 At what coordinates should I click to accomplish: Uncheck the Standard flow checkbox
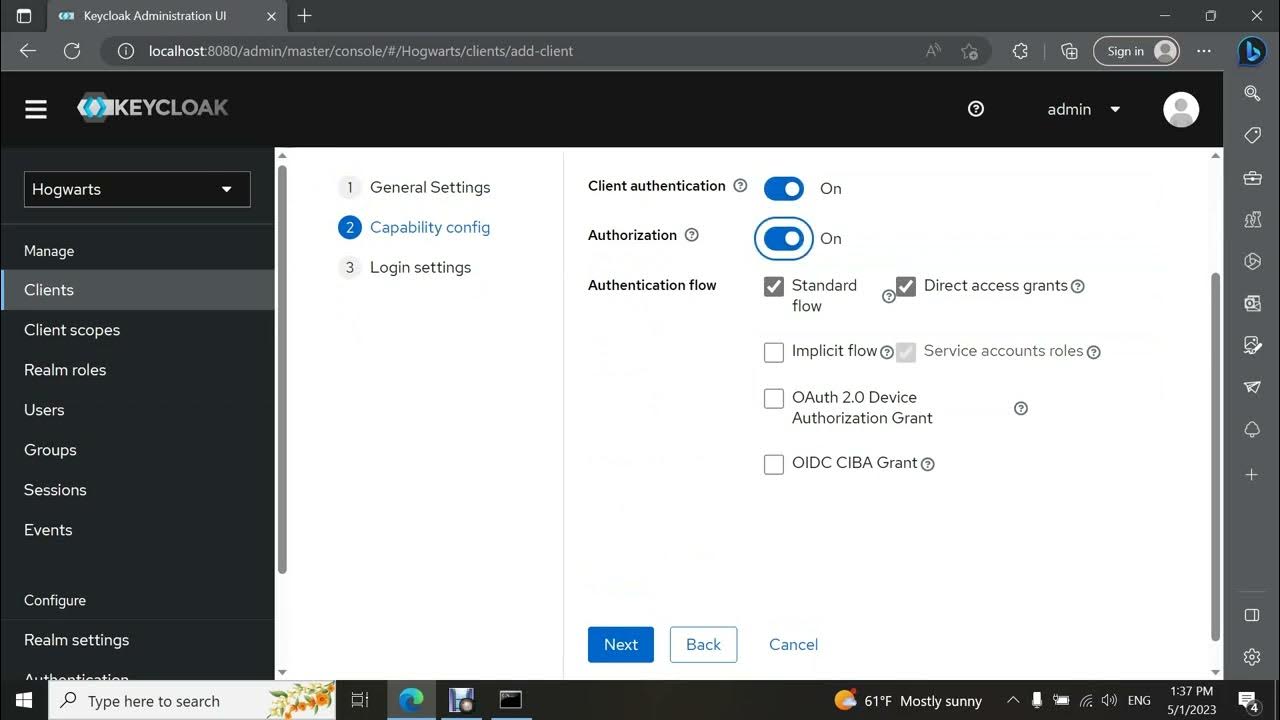774,287
